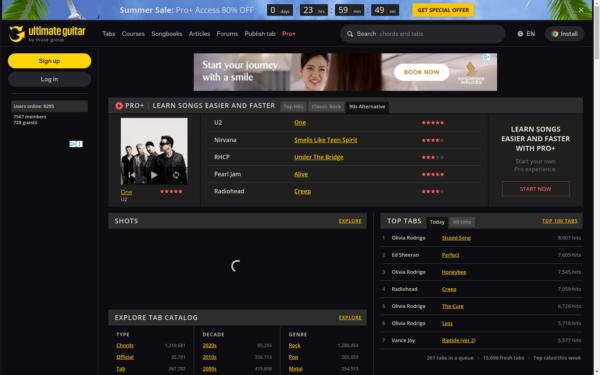The height and width of the screenshot is (375, 600).
Task: Open Pro+ in navigation bar
Action: (x=289, y=34)
